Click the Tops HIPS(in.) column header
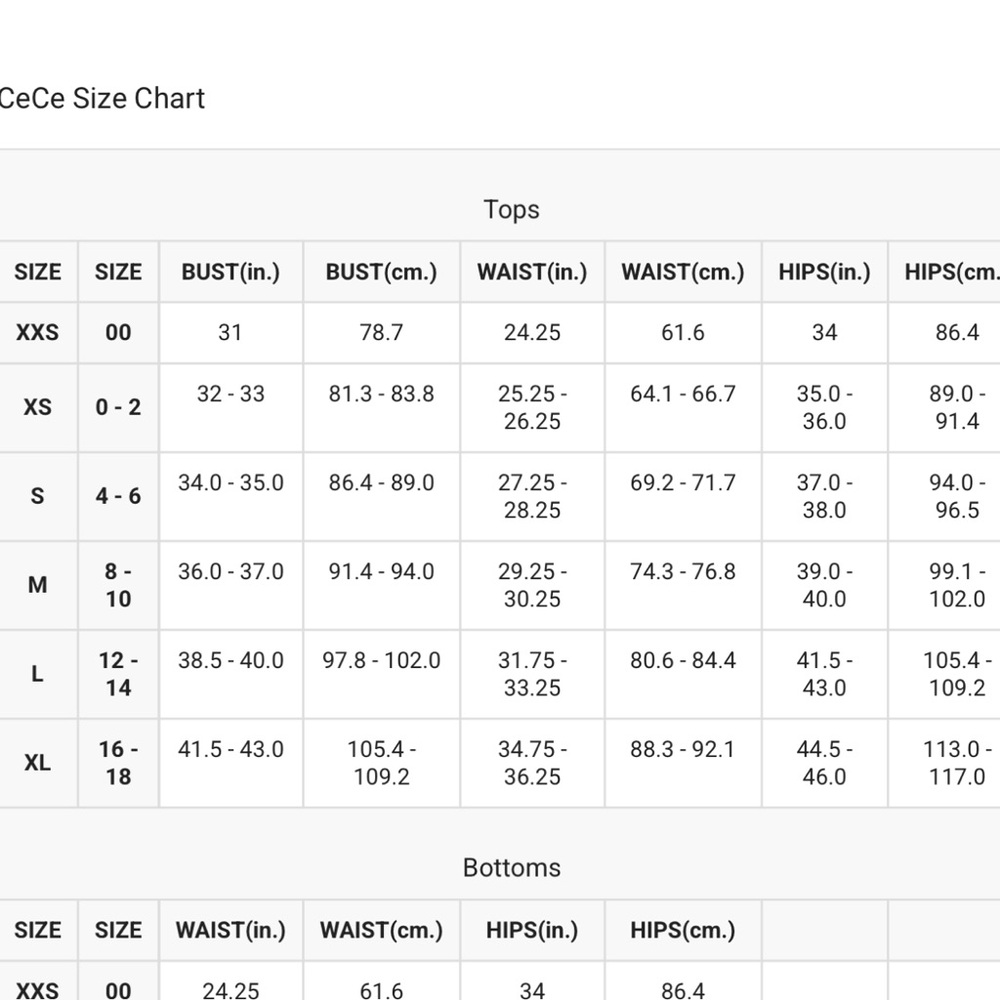 [825, 272]
